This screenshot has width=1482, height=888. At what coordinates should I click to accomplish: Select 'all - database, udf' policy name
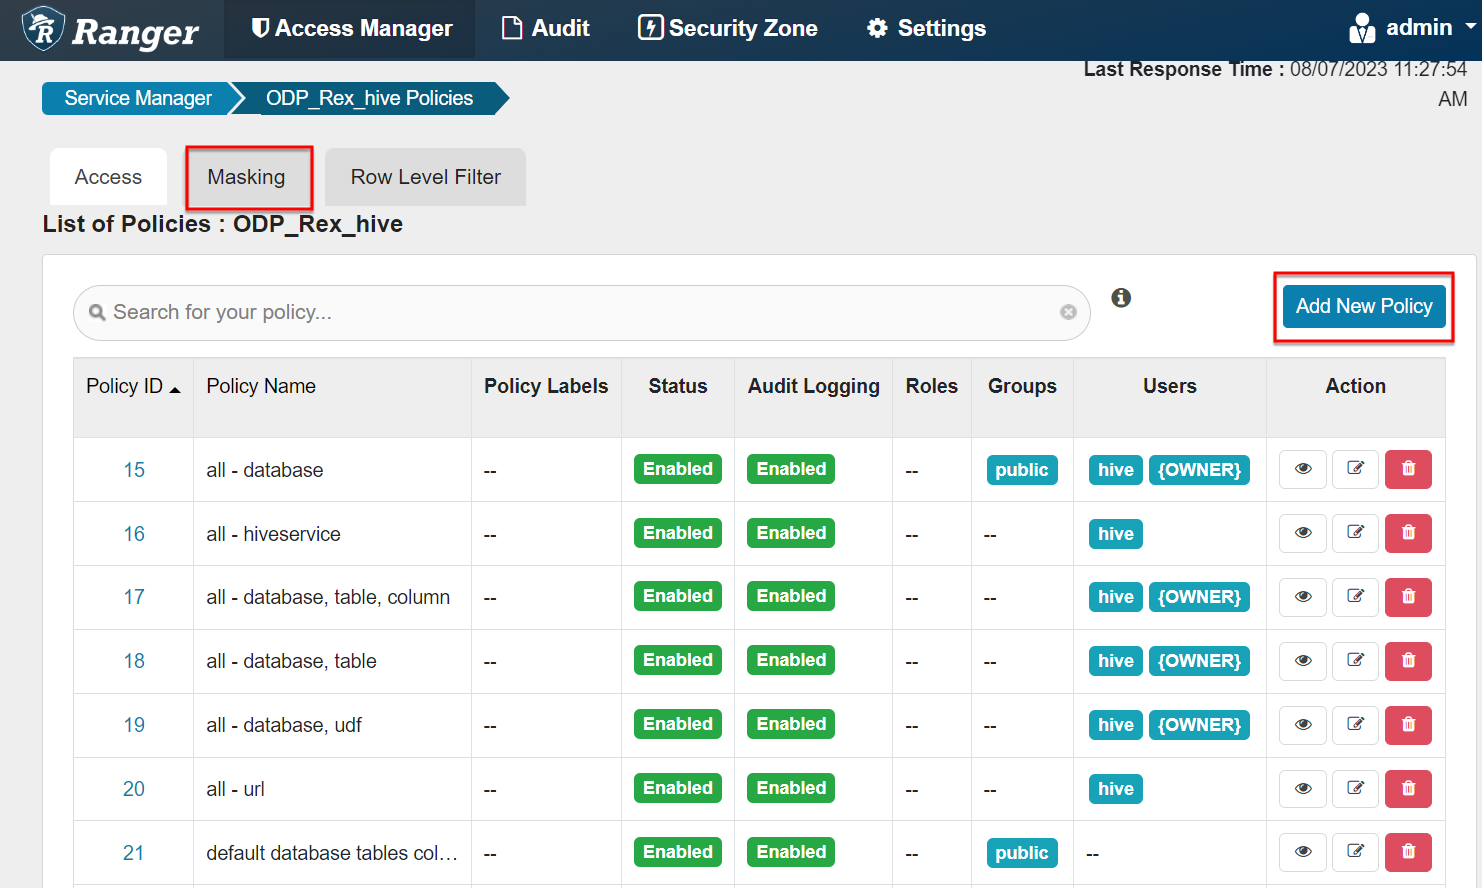pyautogui.click(x=284, y=725)
